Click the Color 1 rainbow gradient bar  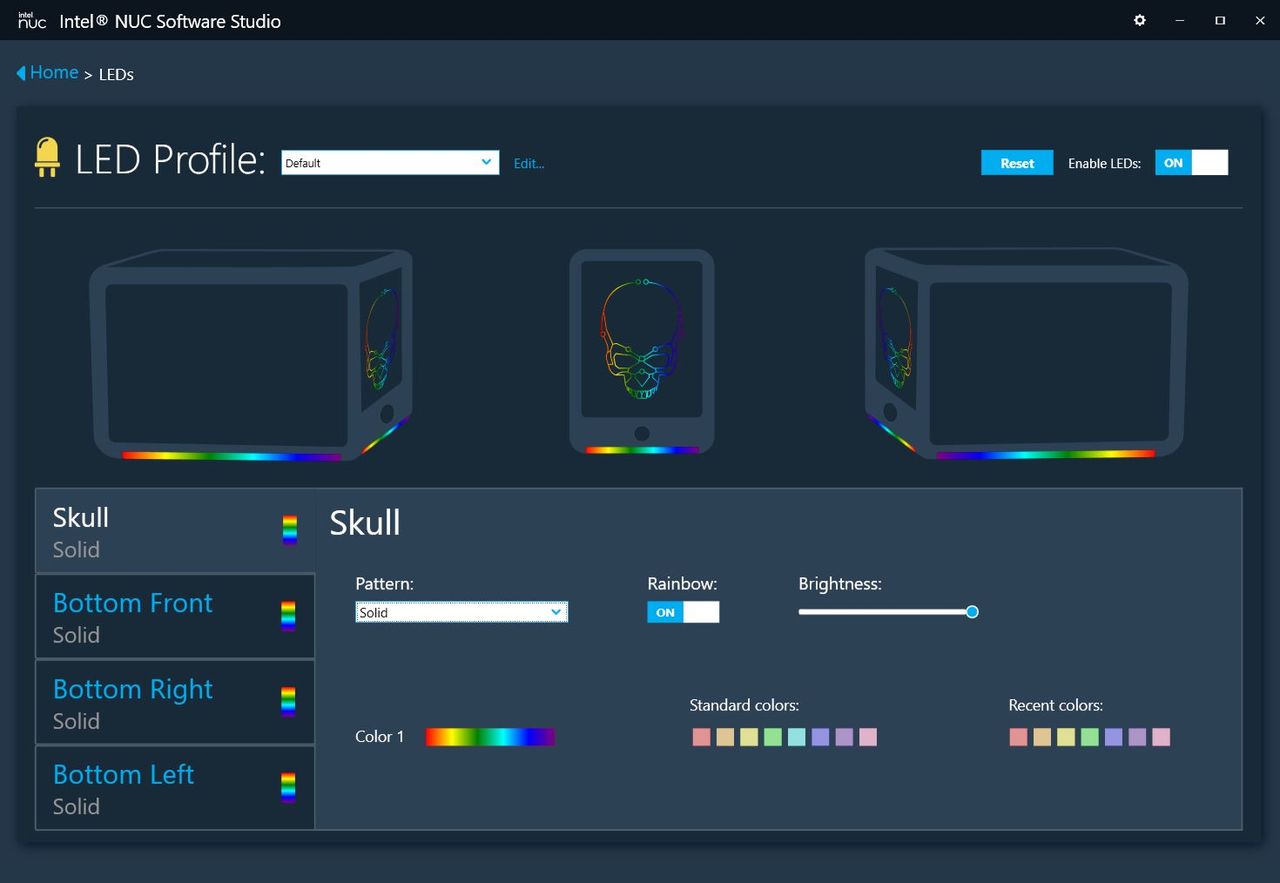pos(490,737)
